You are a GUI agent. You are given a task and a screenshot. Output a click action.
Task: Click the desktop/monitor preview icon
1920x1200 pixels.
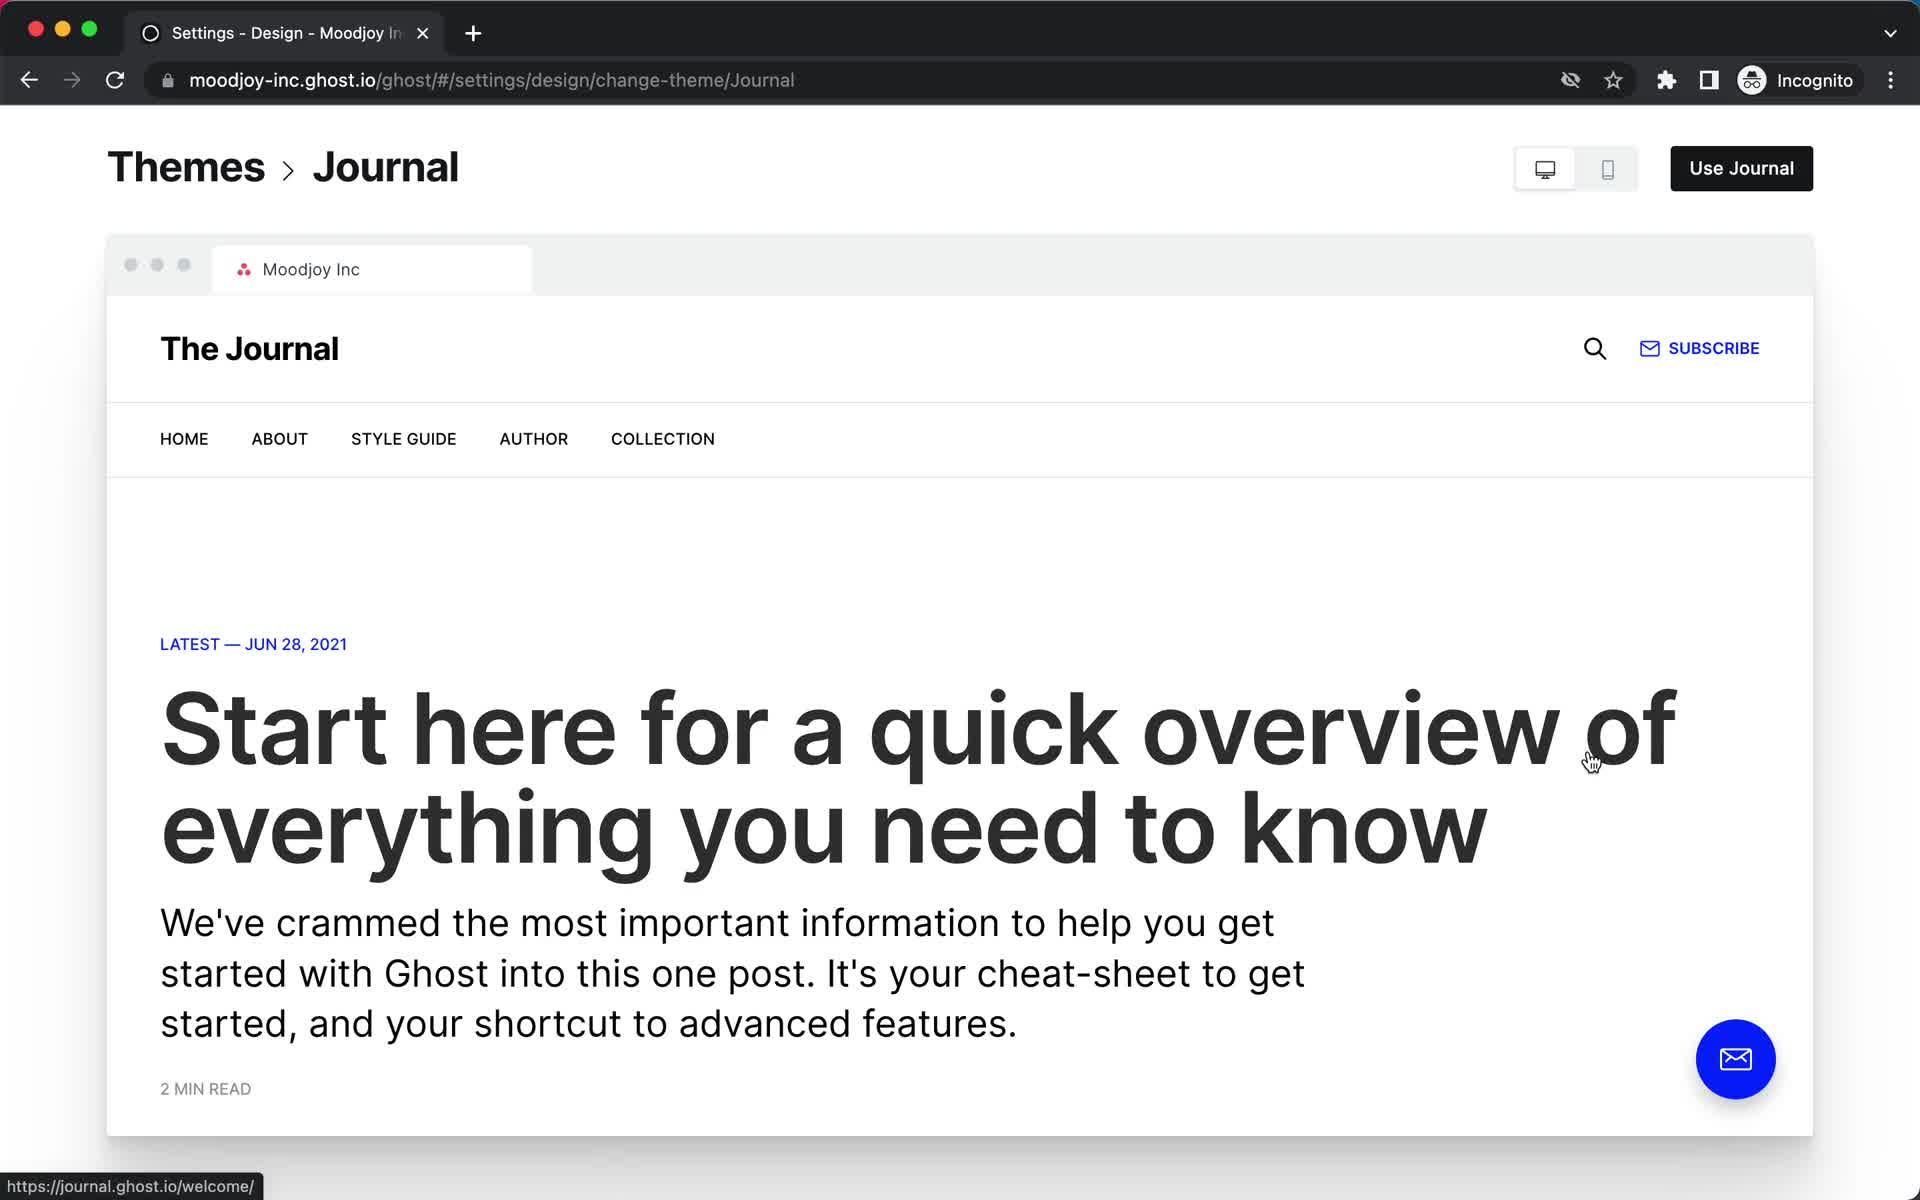[x=1545, y=167]
